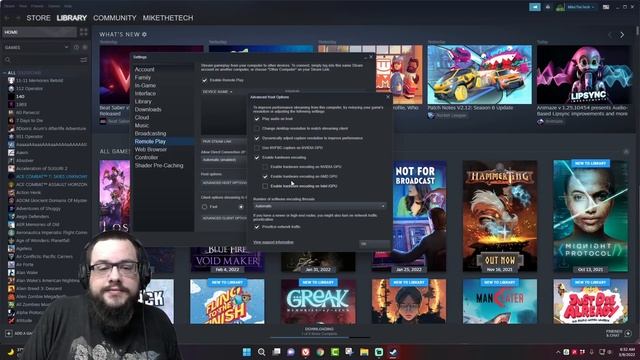
Task: Toggle Play audio on host checkbox
Action: [x=257, y=119]
